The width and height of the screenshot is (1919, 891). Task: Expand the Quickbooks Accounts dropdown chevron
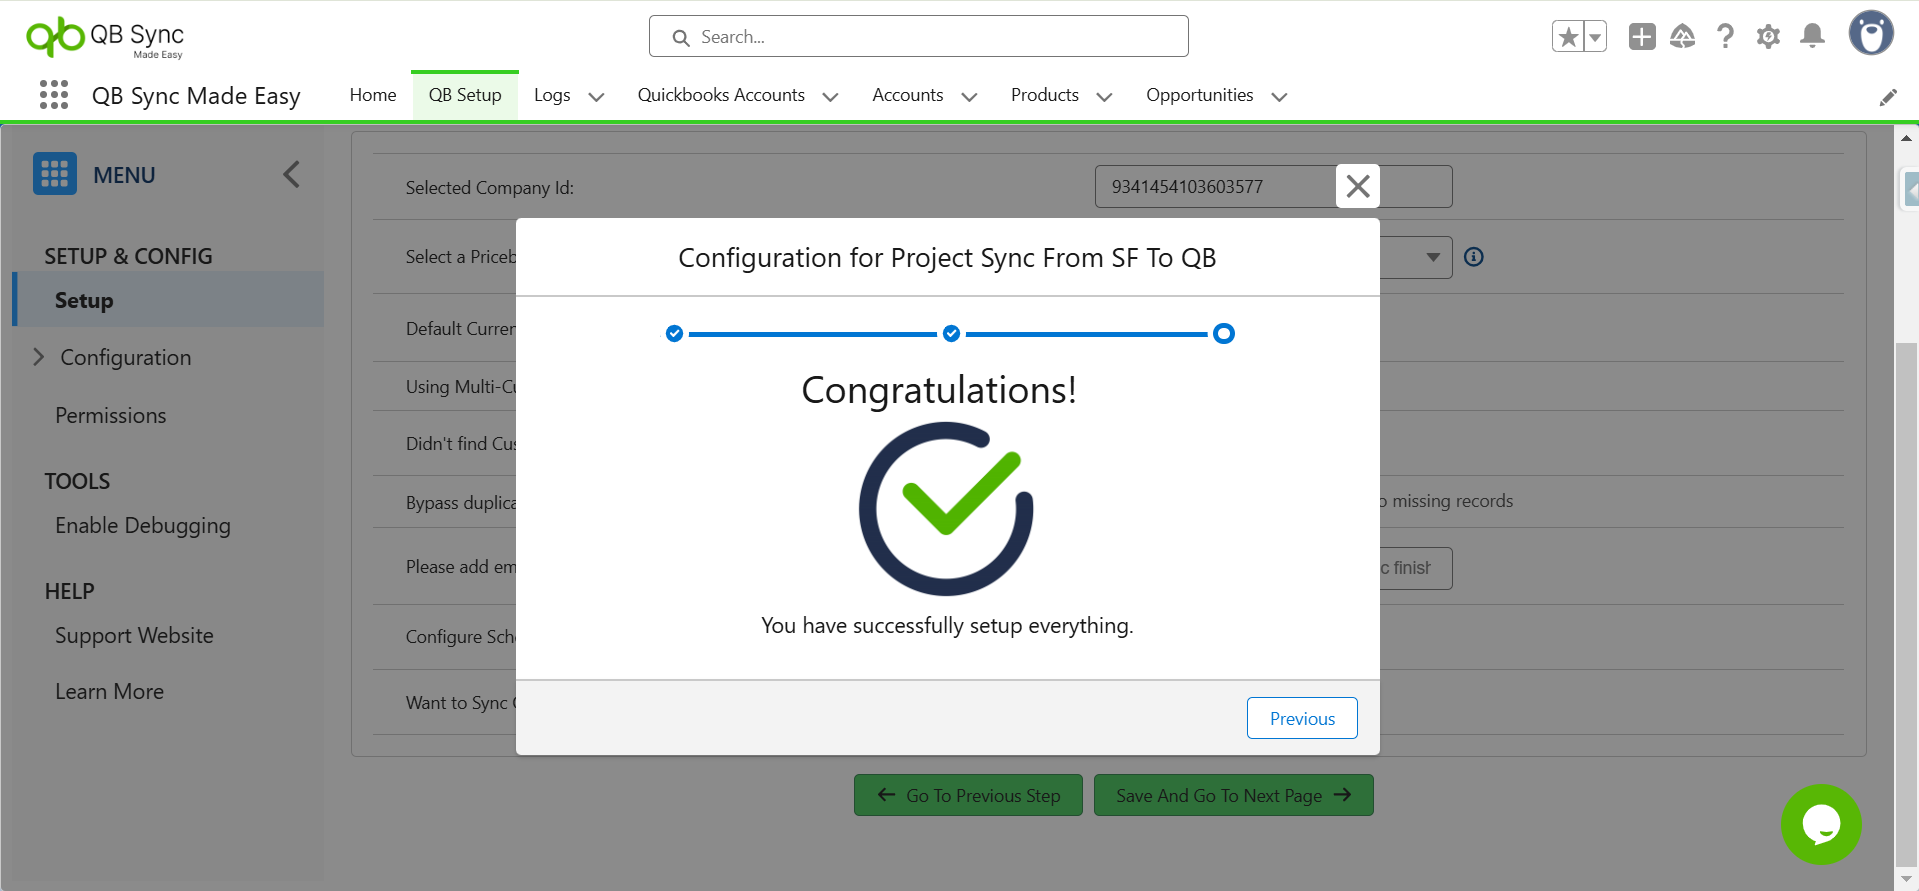click(x=830, y=97)
